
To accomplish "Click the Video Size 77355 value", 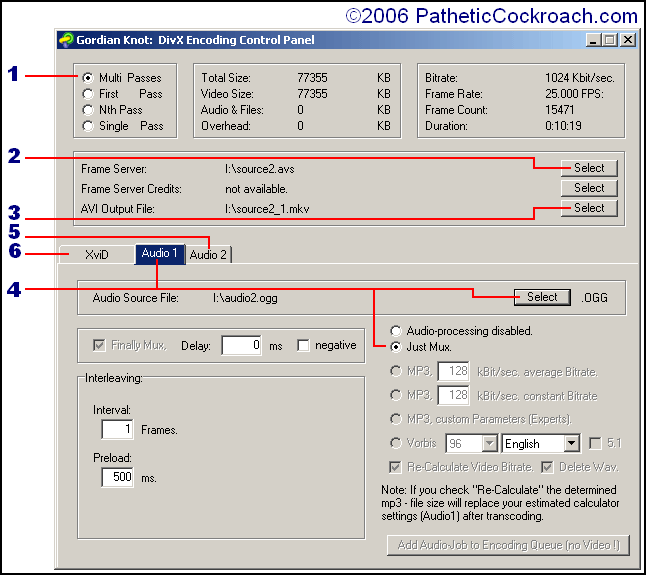I will pyautogui.click(x=312, y=94).
